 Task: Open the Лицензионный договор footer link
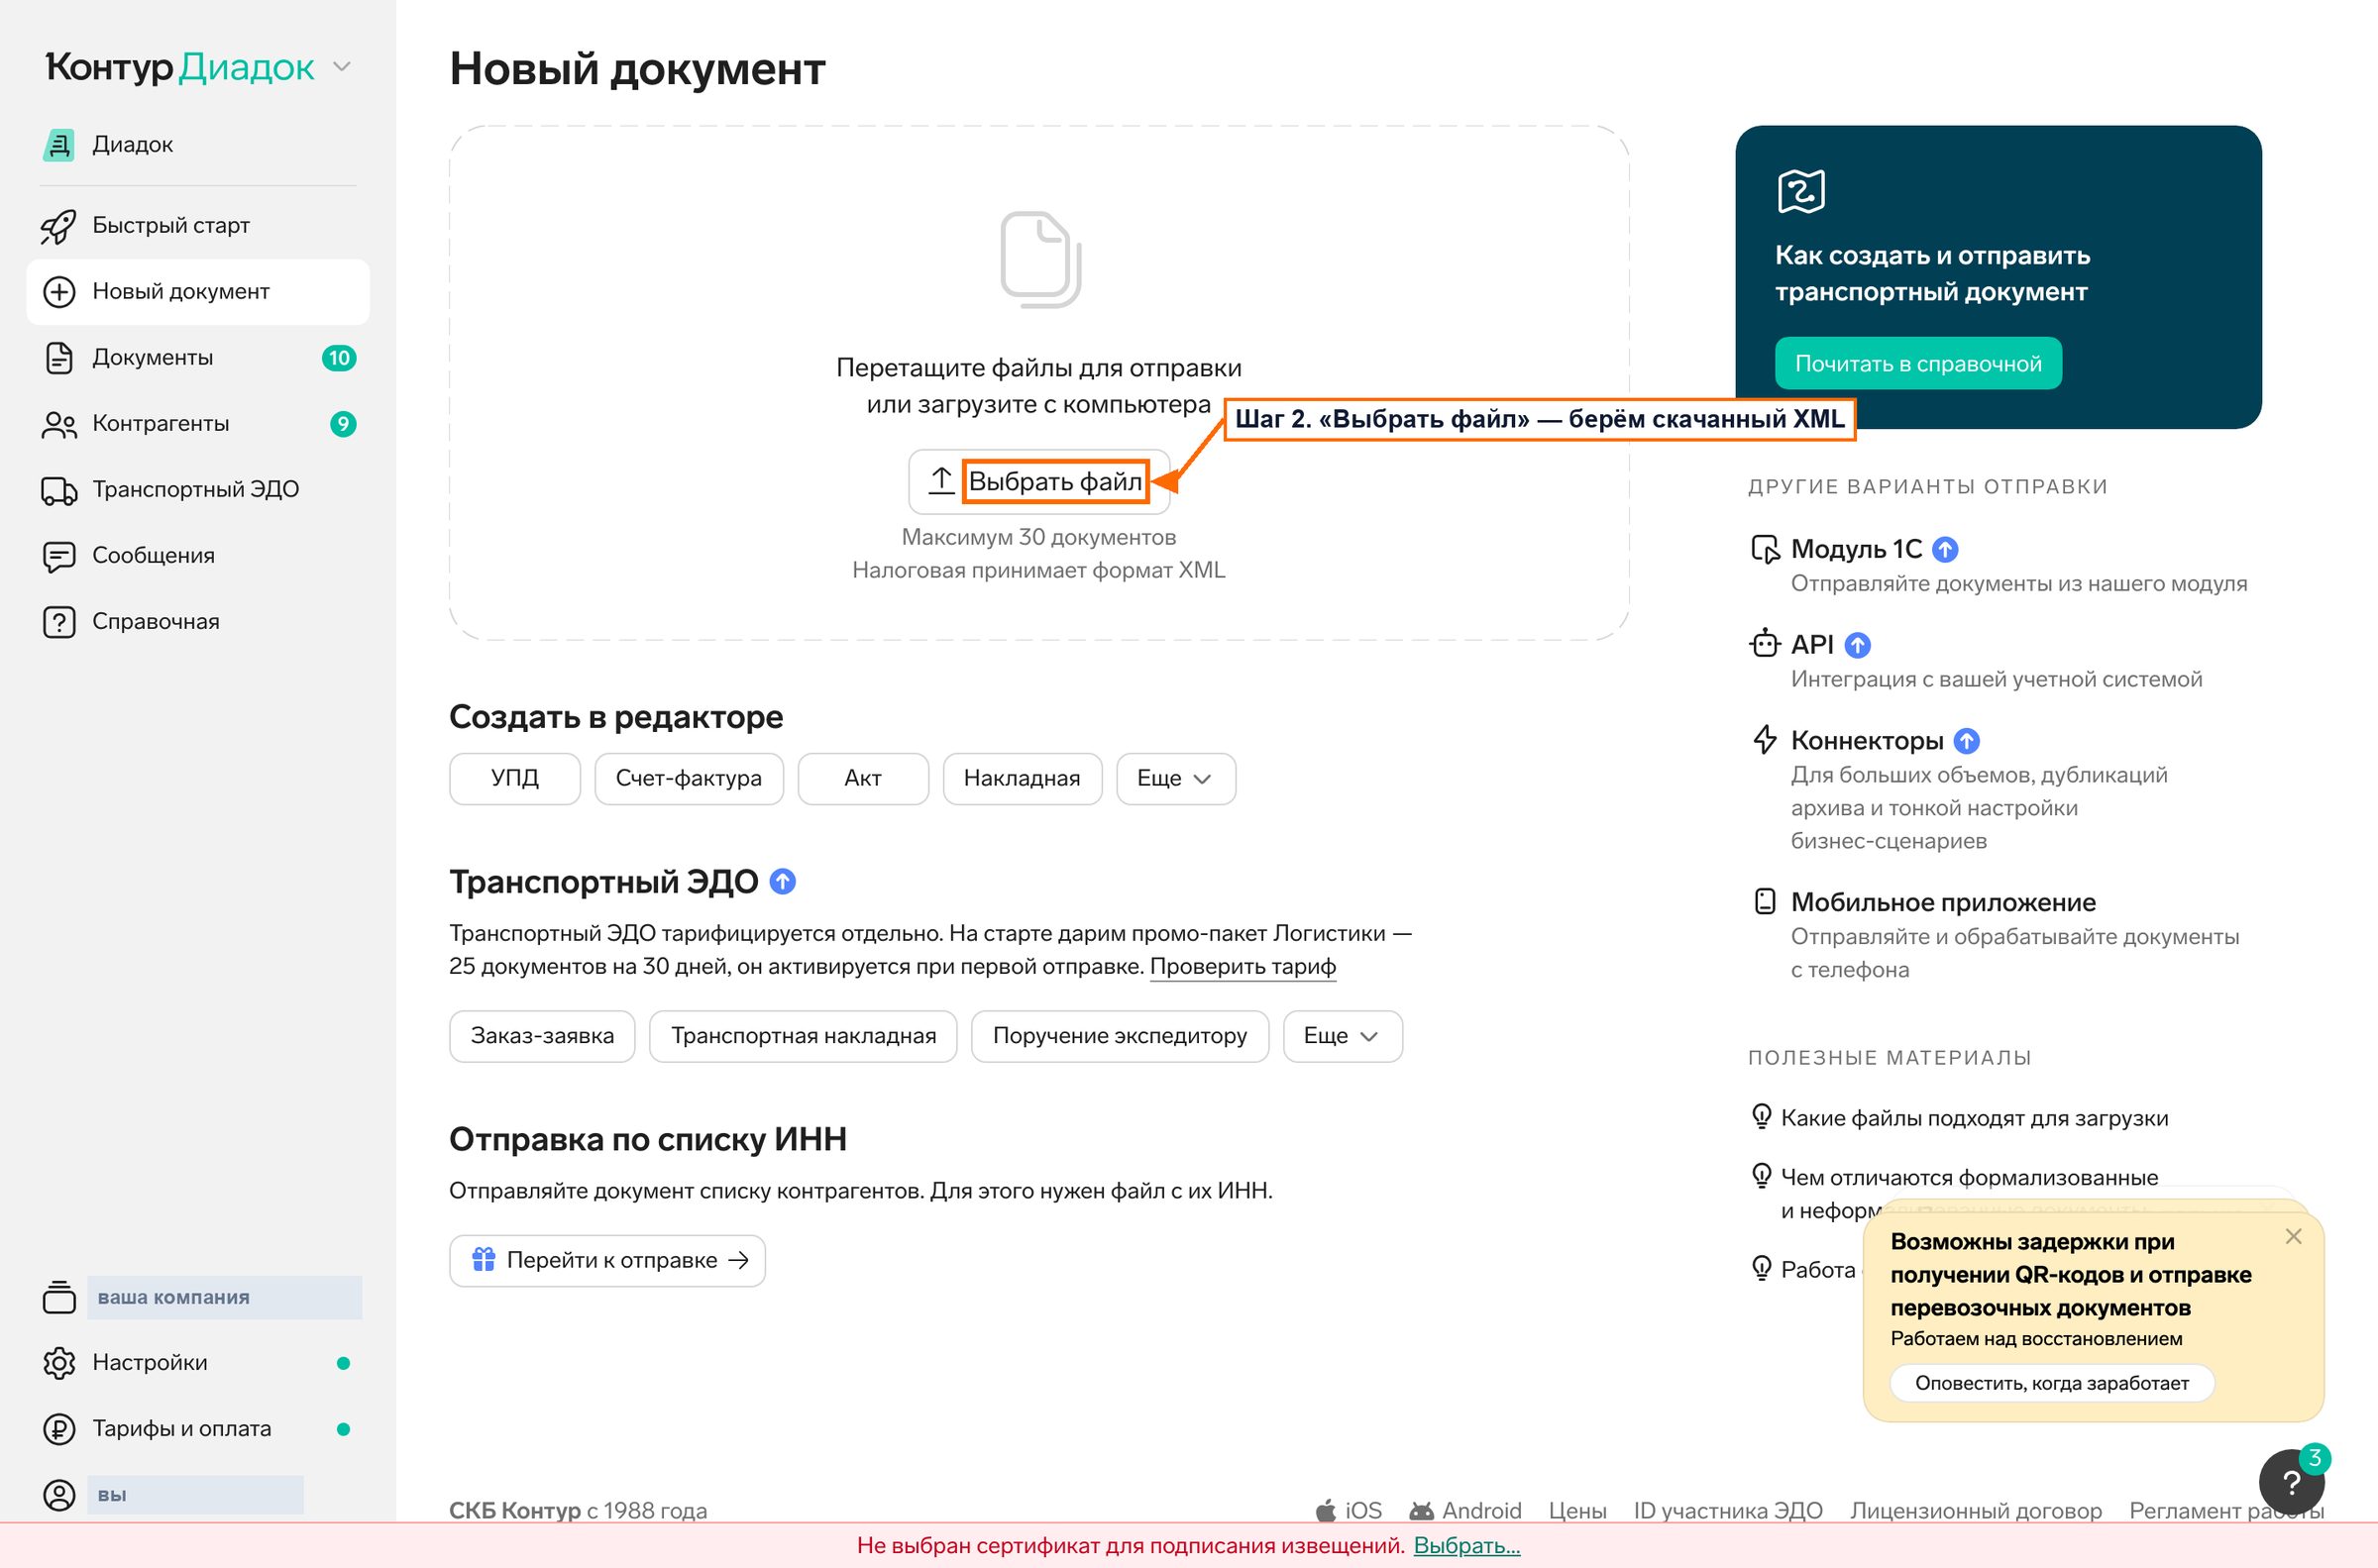[x=1976, y=1510]
